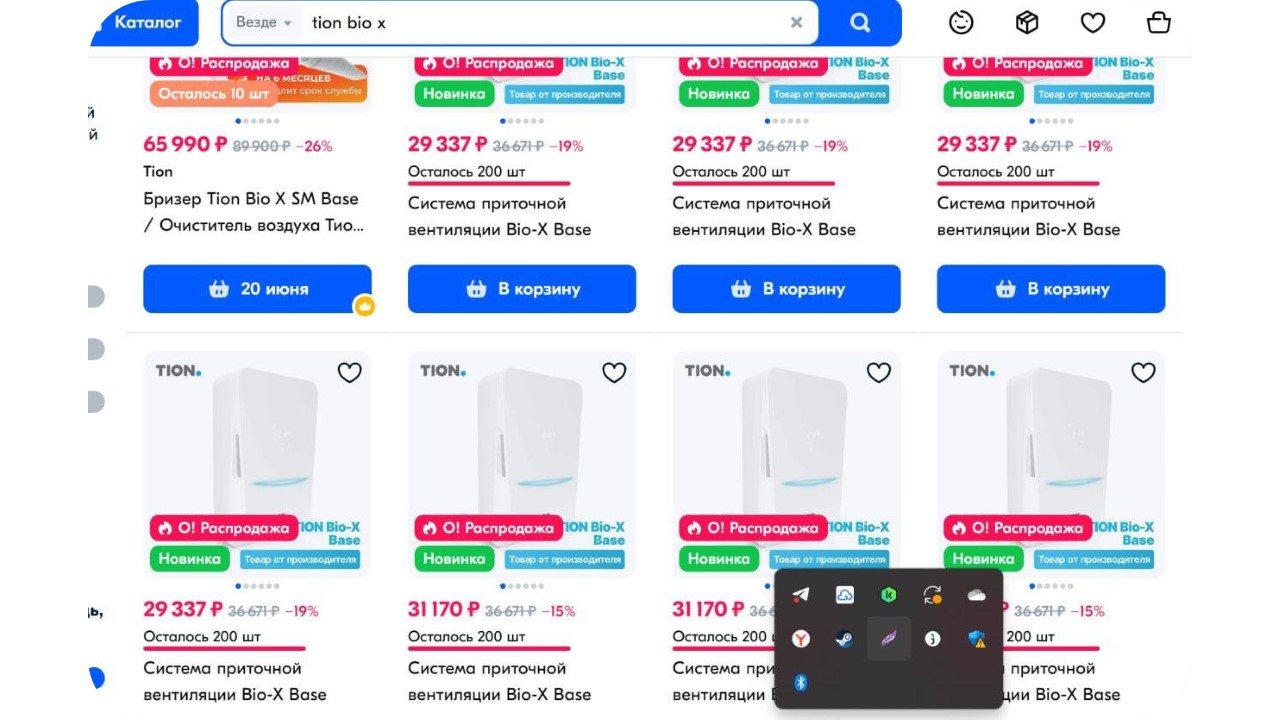The width and height of the screenshot is (1280, 720).
Task: Open the shopping cart icon
Action: coord(1158,22)
